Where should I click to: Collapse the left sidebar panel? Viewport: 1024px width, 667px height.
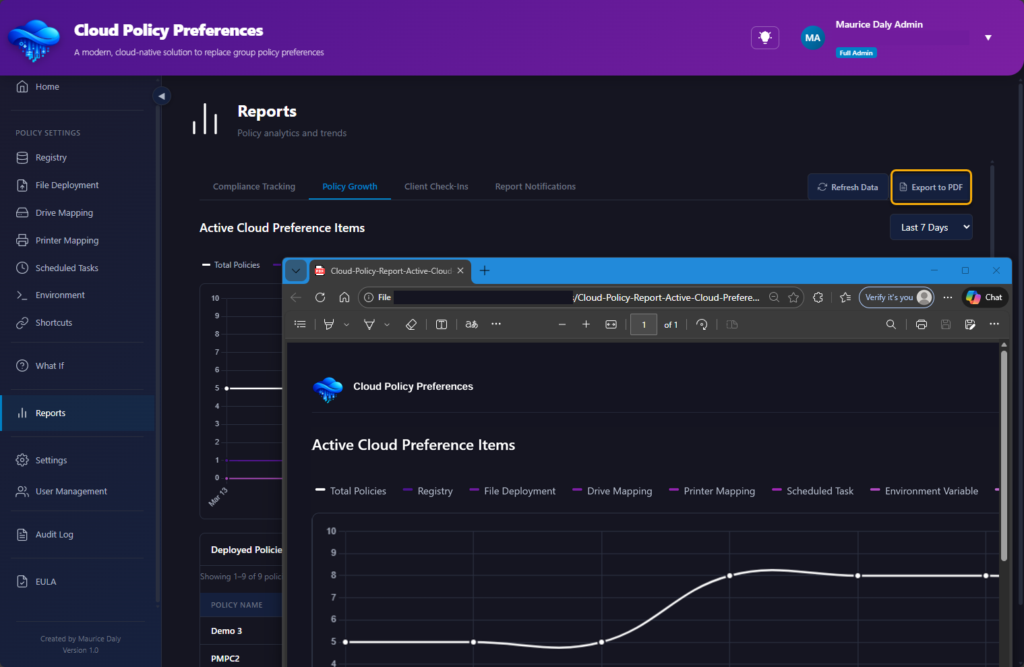pos(161,96)
